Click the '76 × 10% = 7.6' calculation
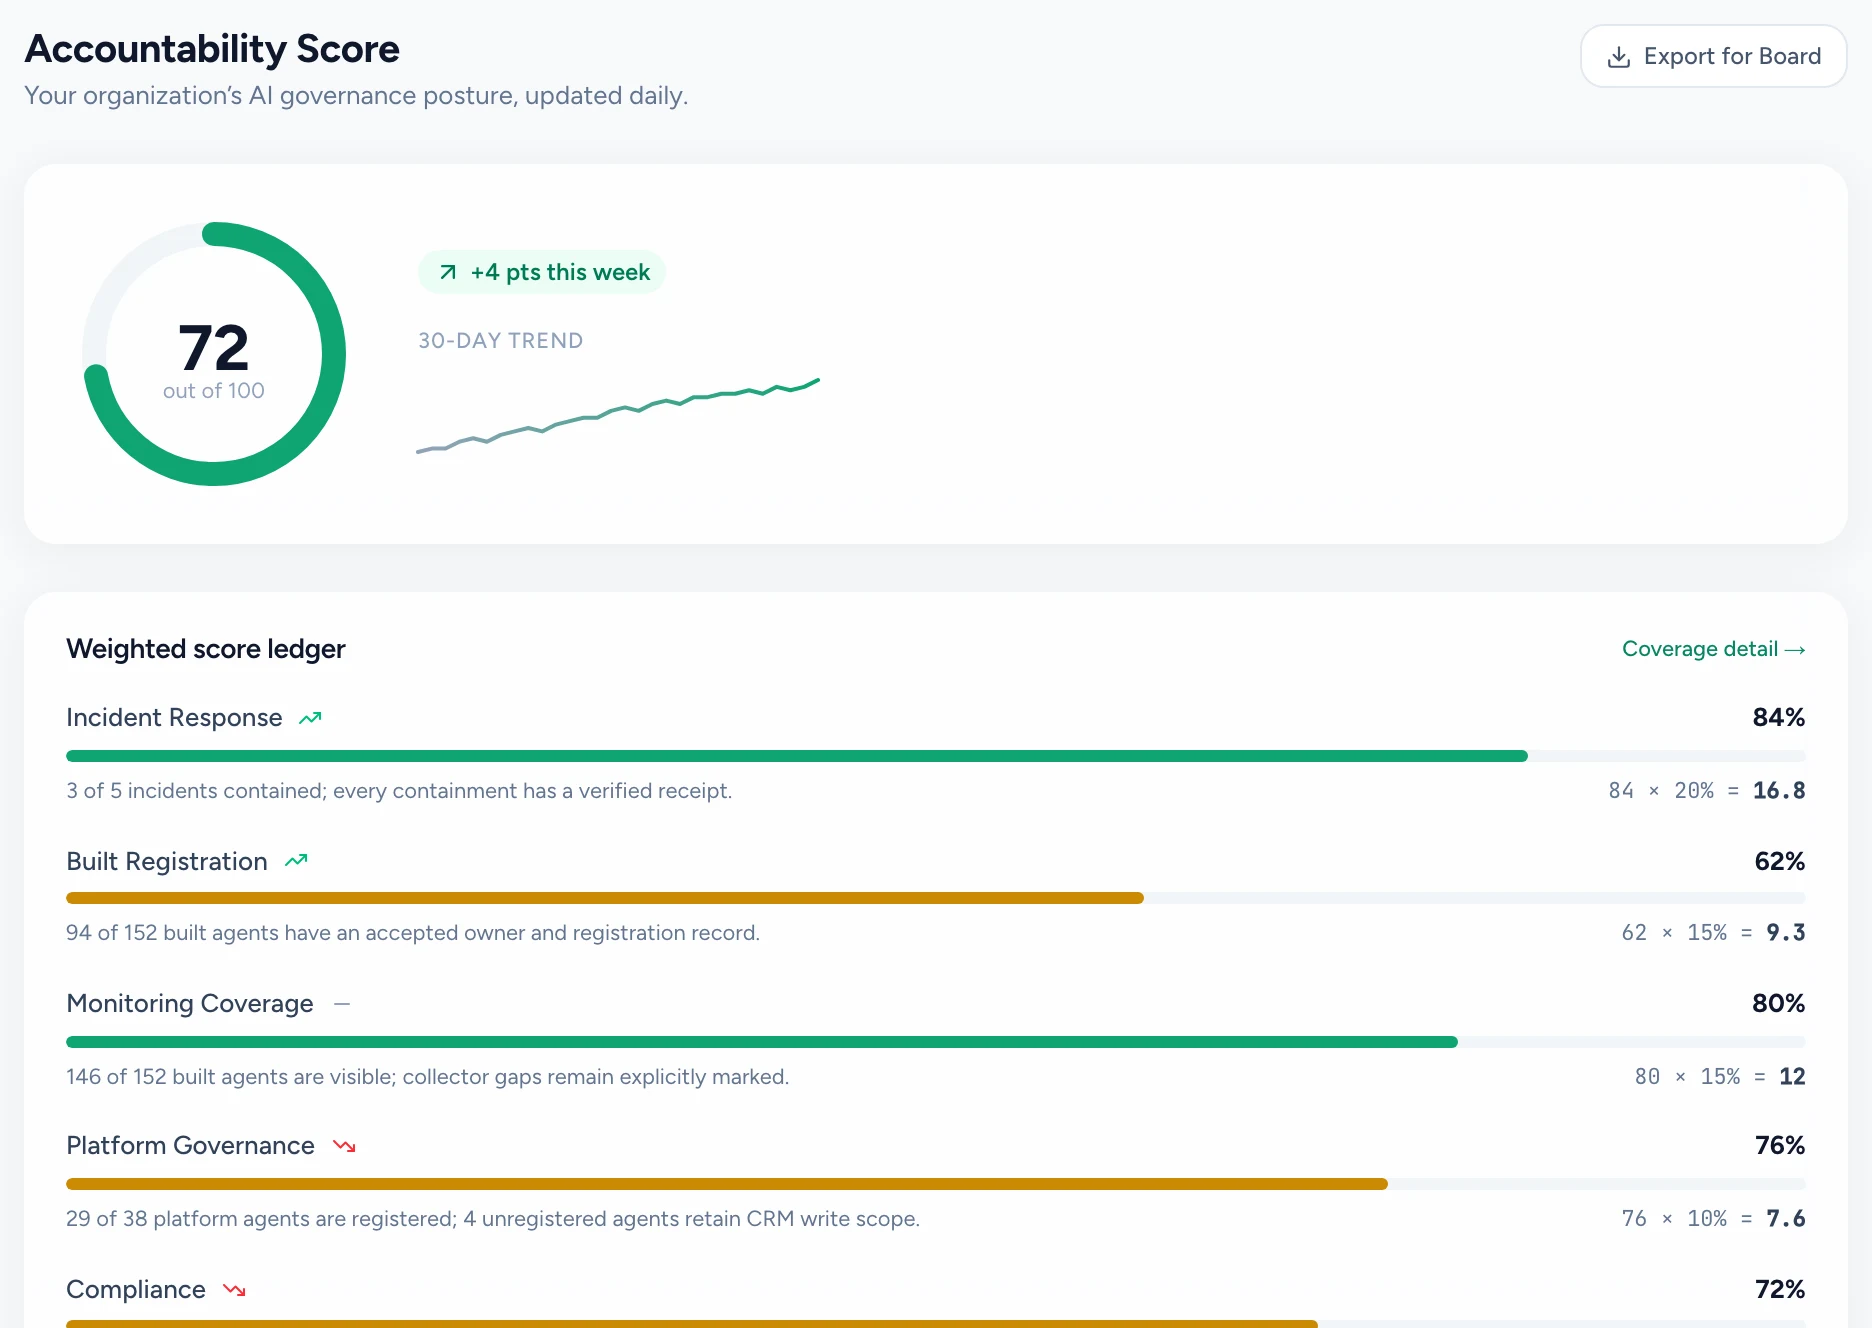This screenshot has height=1328, width=1872. (1713, 1218)
